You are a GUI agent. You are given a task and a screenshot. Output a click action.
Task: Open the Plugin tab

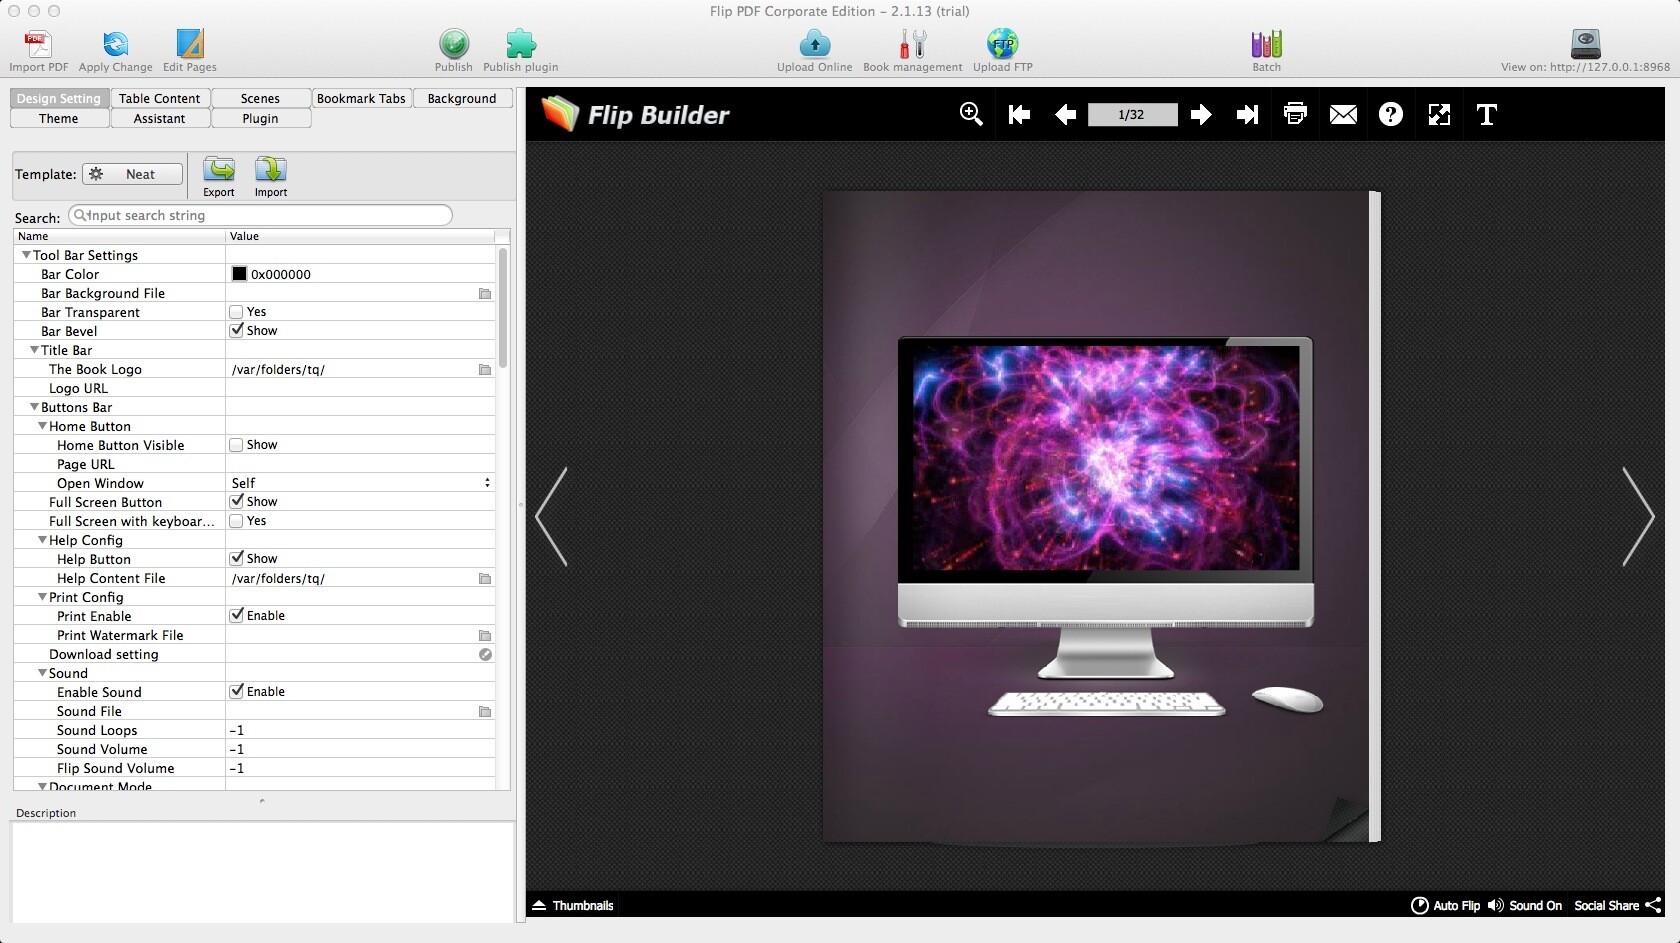(260, 118)
